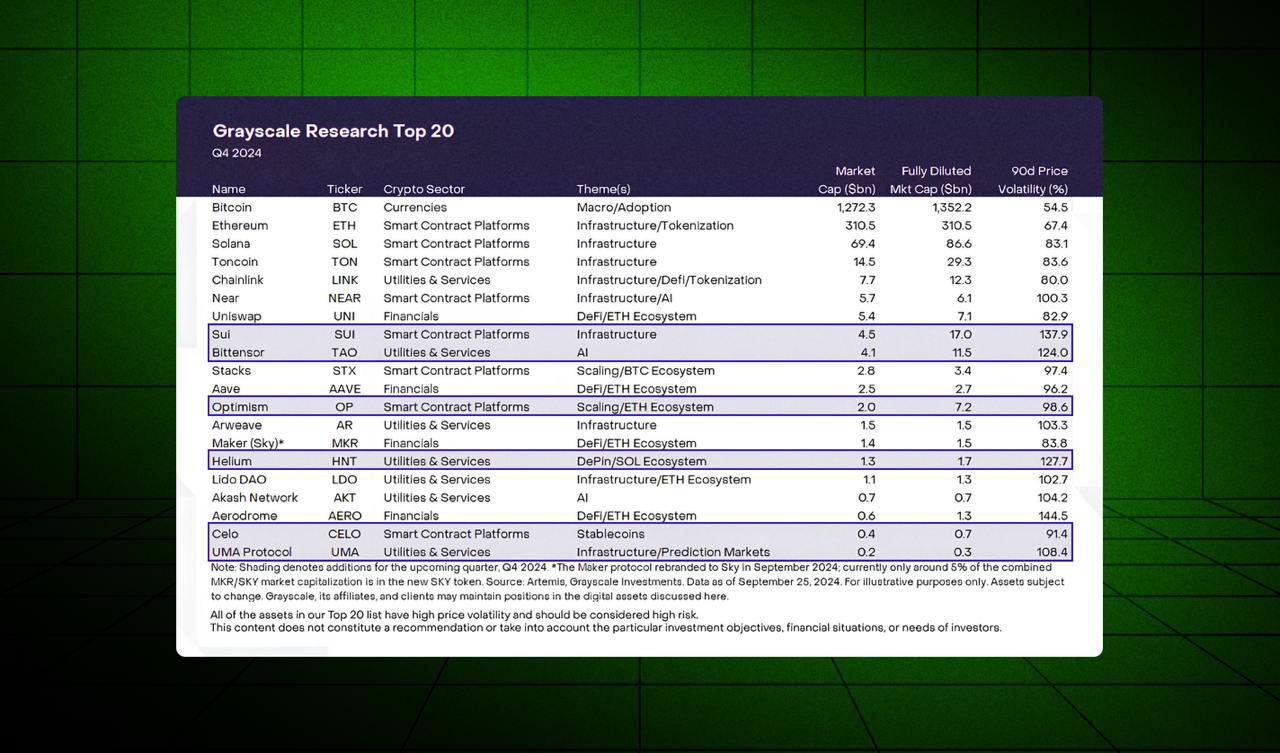Select the 'Lido DAO' name cell
The height and width of the screenshot is (753, 1280).
coord(238,479)
